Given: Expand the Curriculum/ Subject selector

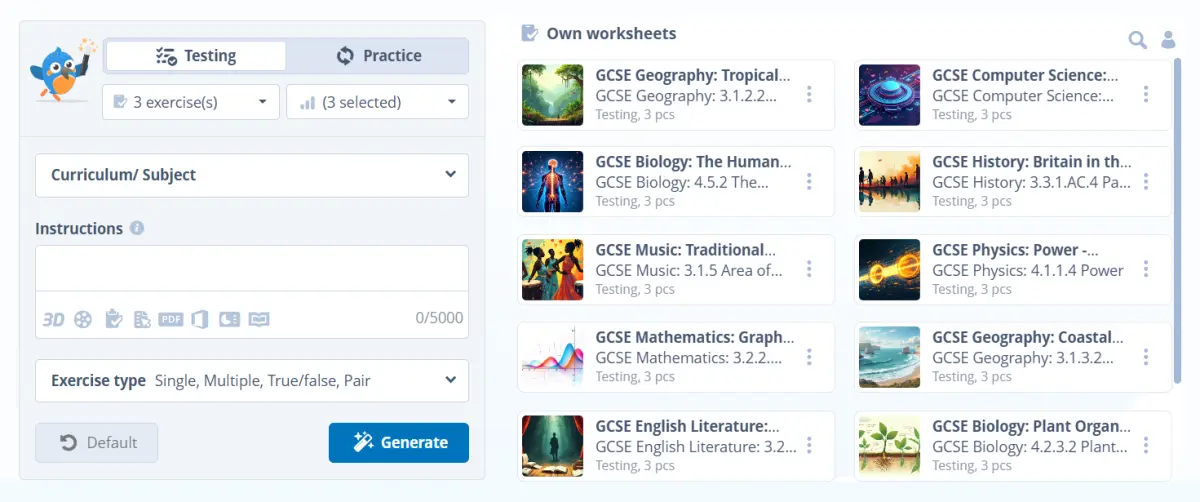Looking at the screenshot, I should pyautogui.click(x=252, y=175).
